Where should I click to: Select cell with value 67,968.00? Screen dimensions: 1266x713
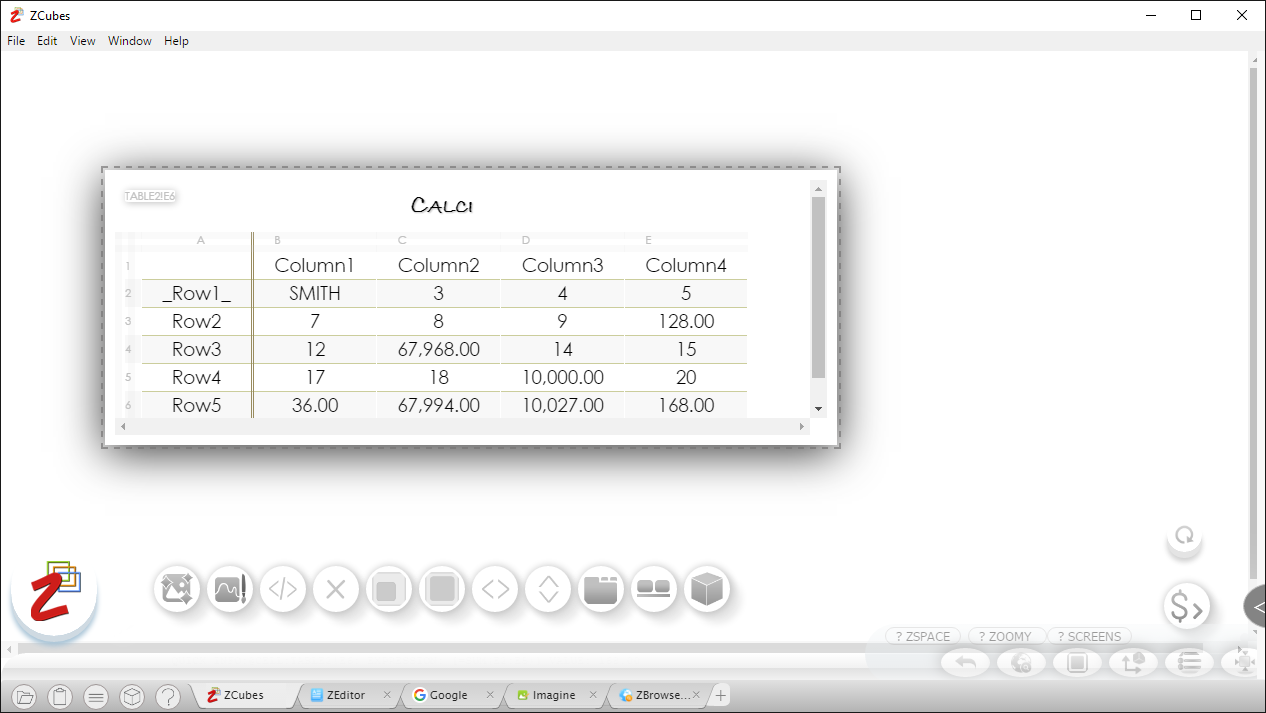coord(439,349)
